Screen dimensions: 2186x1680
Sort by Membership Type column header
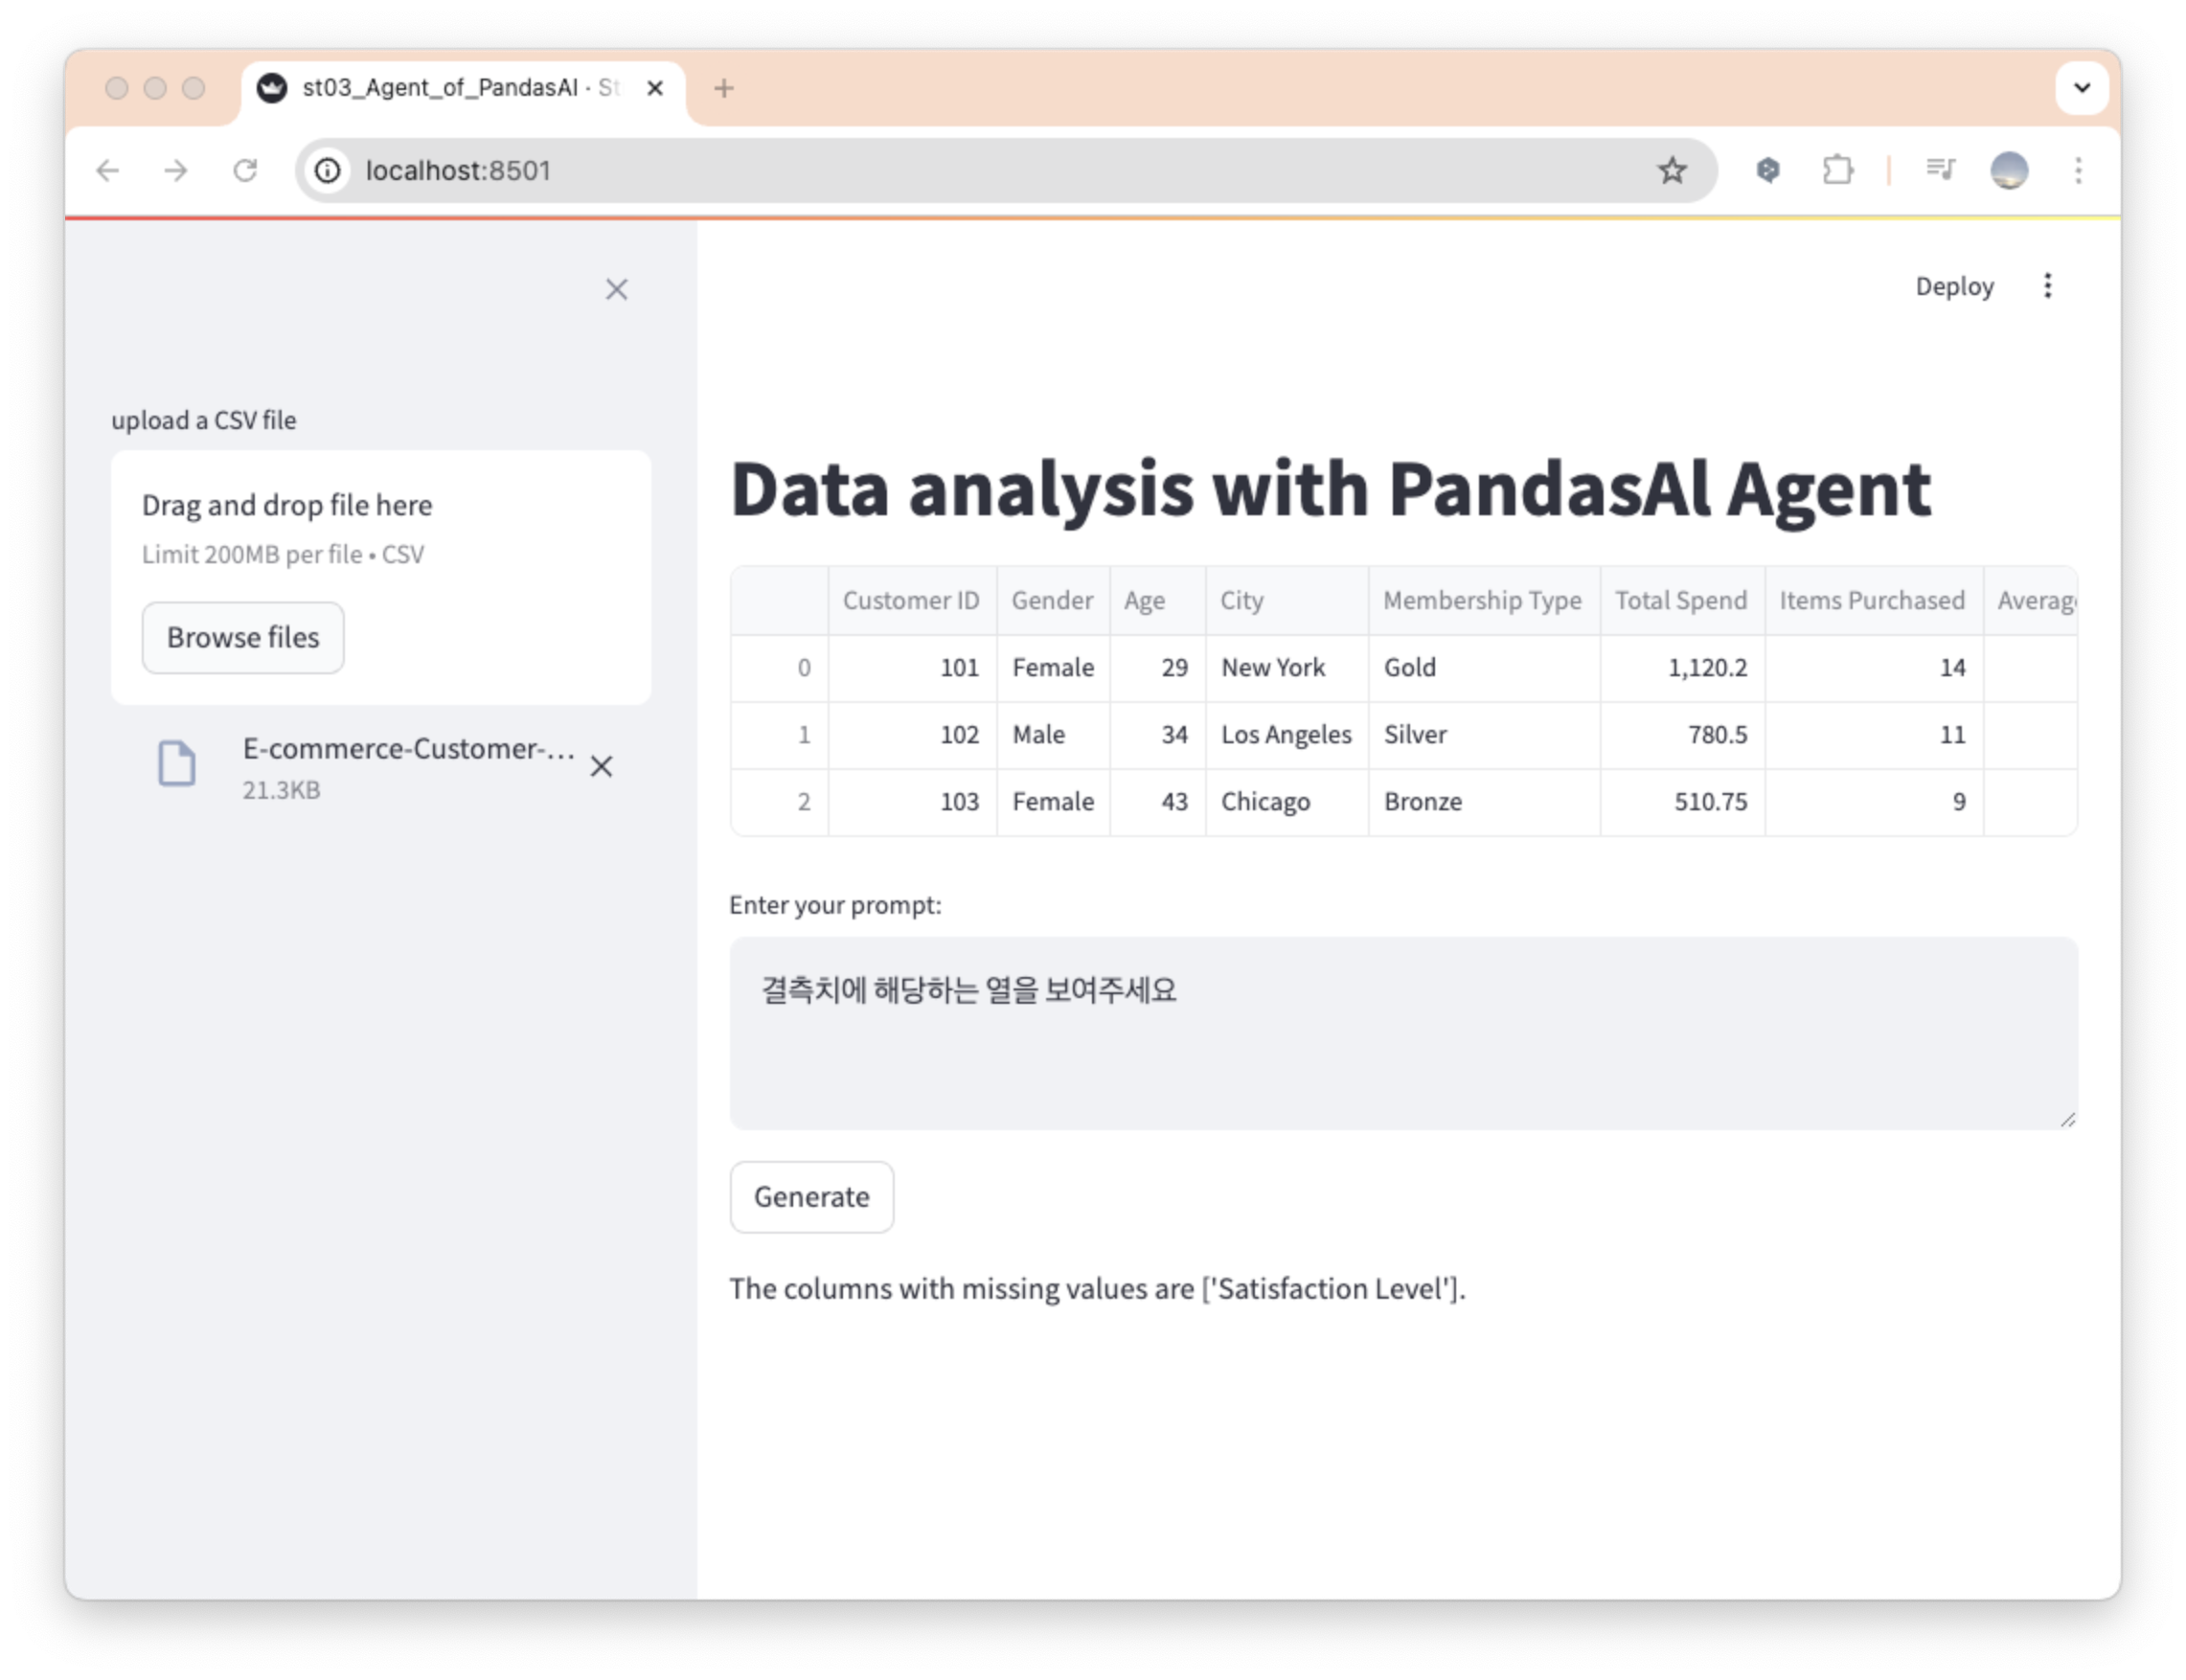[1481, 601]
